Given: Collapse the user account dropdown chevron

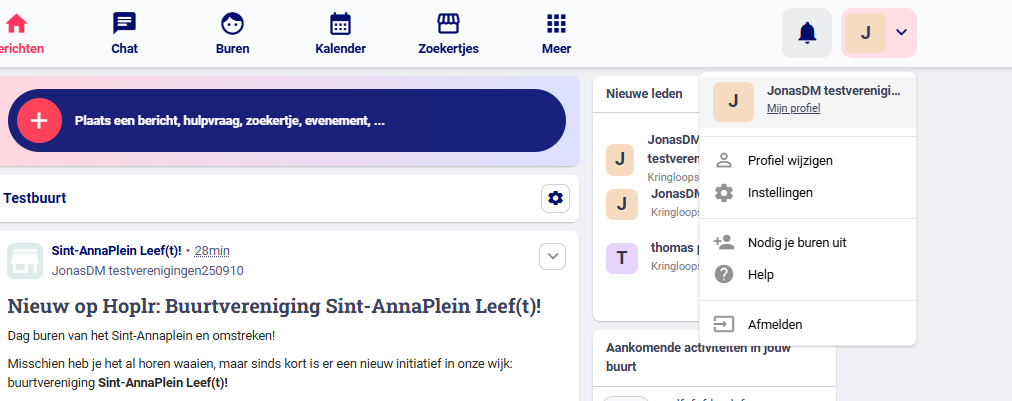Looking at the screenshot, I should click(901, 32).
